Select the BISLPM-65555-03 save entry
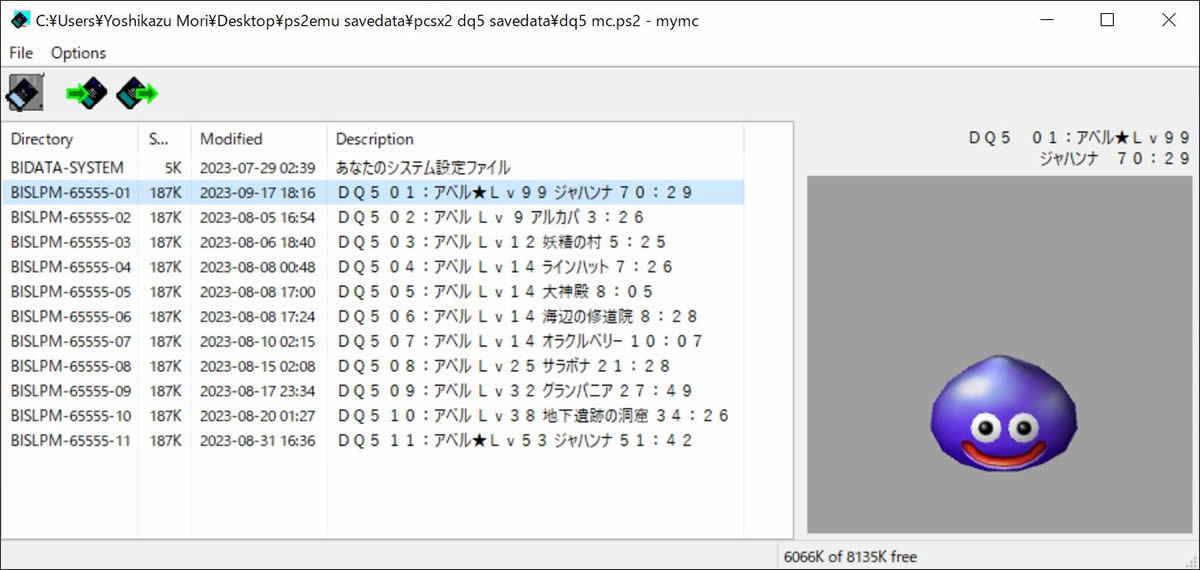 pyautogui.click(x=373, y=242)
